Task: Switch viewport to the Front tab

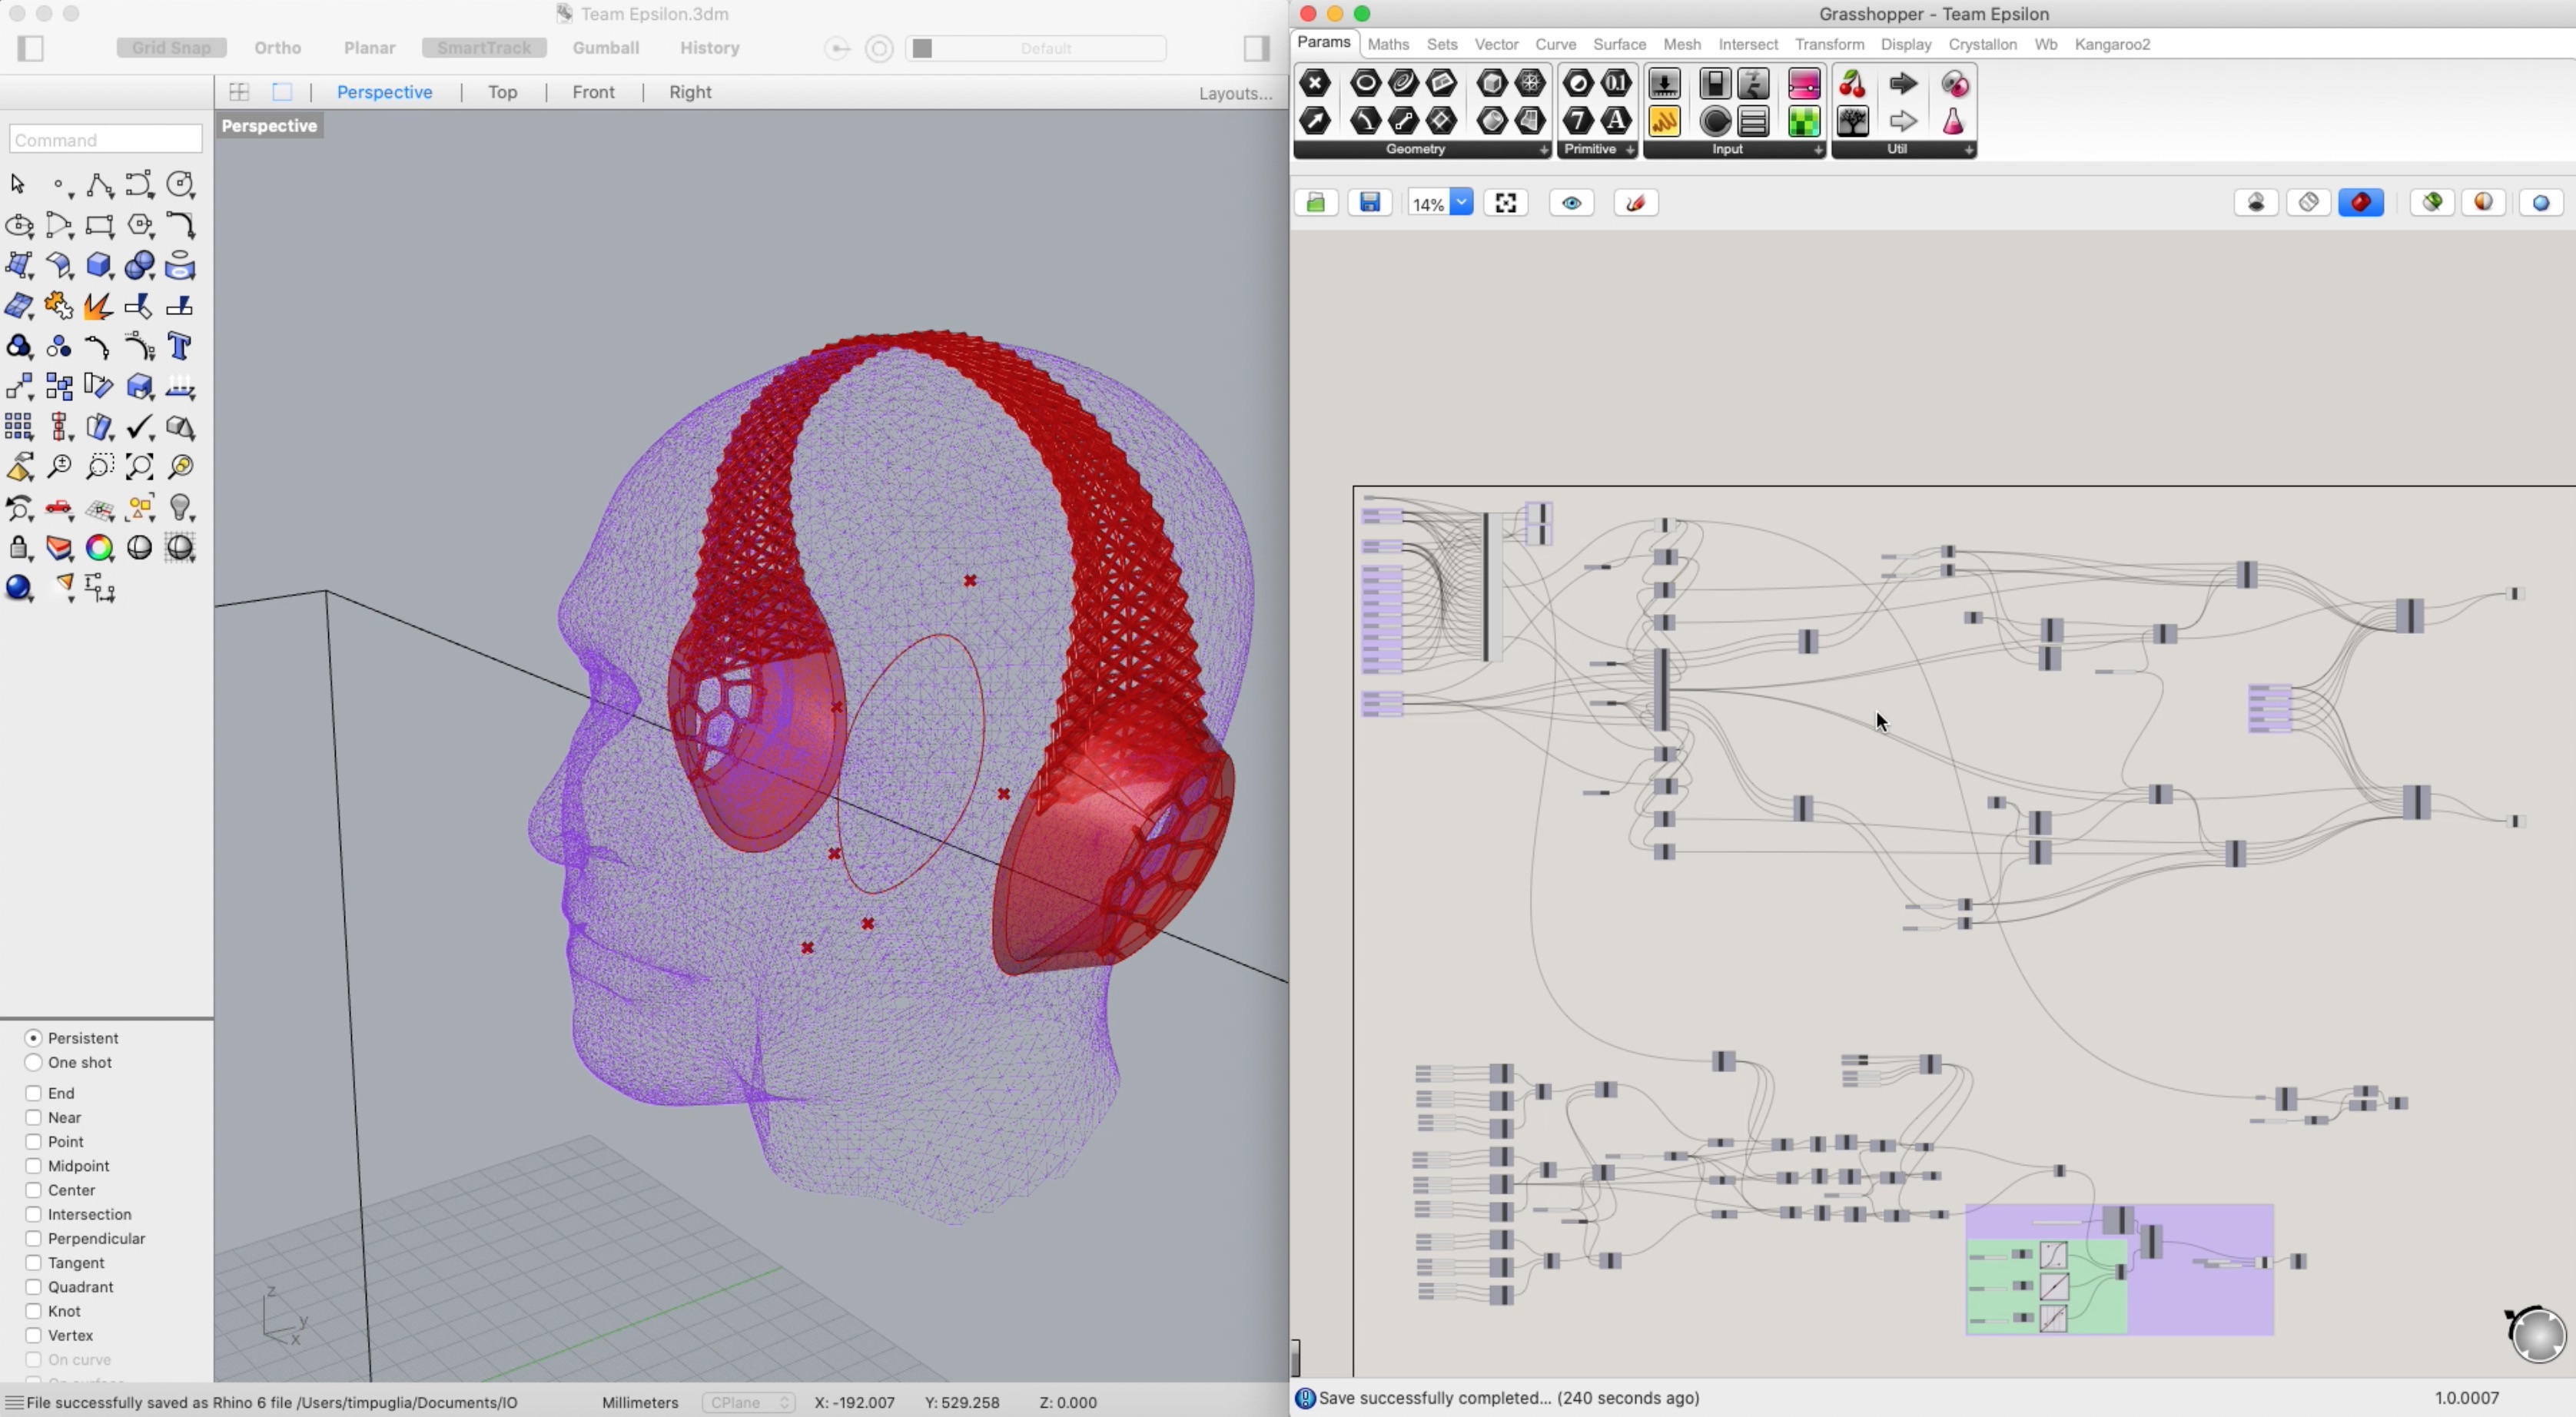Action: pos(593,92)
